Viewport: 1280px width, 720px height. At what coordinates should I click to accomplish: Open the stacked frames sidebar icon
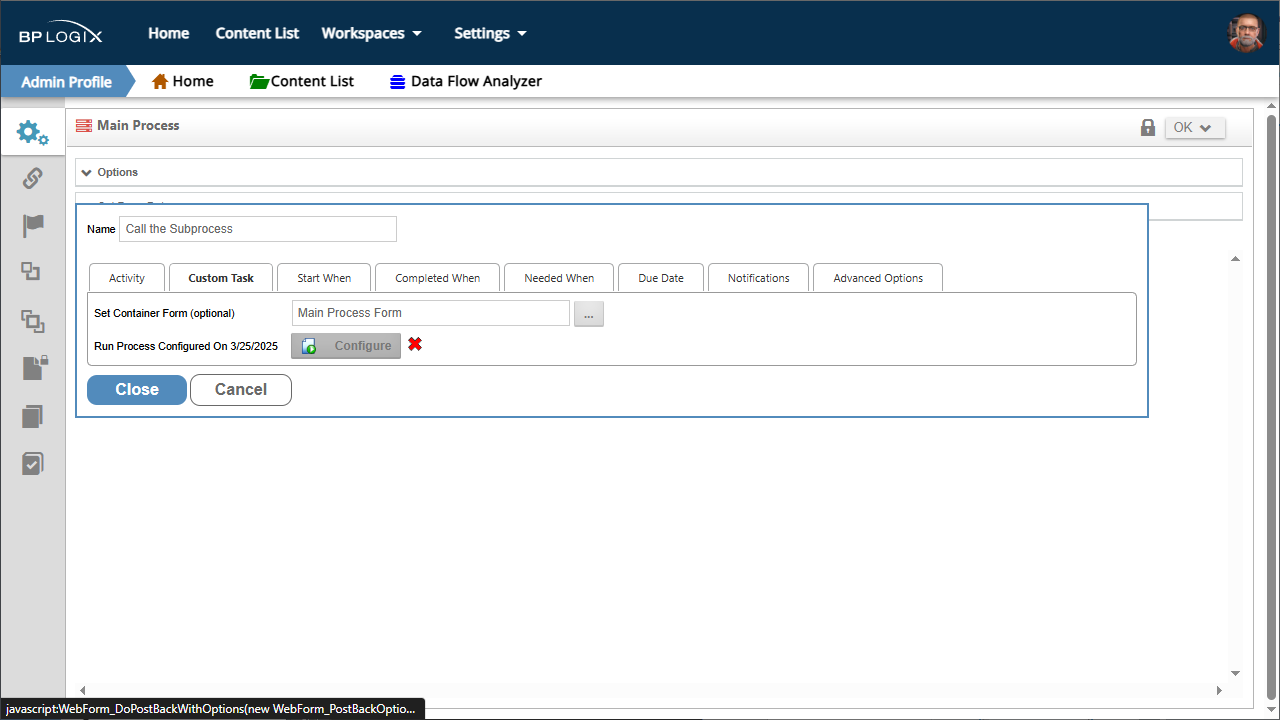pyautogui.click(x=33, y=320)
